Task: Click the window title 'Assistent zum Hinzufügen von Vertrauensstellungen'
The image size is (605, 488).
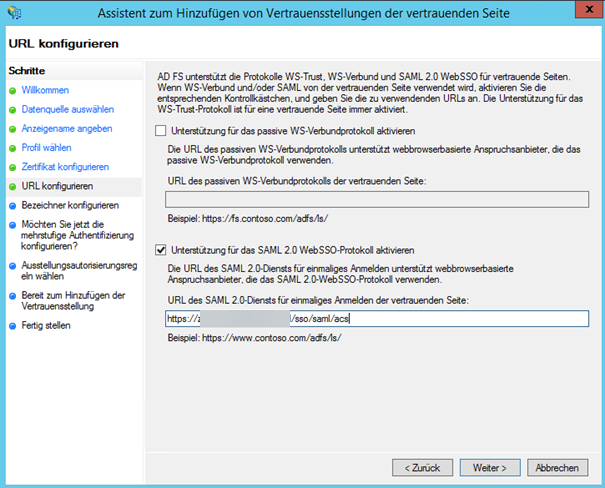Action: tap(304, 13)
